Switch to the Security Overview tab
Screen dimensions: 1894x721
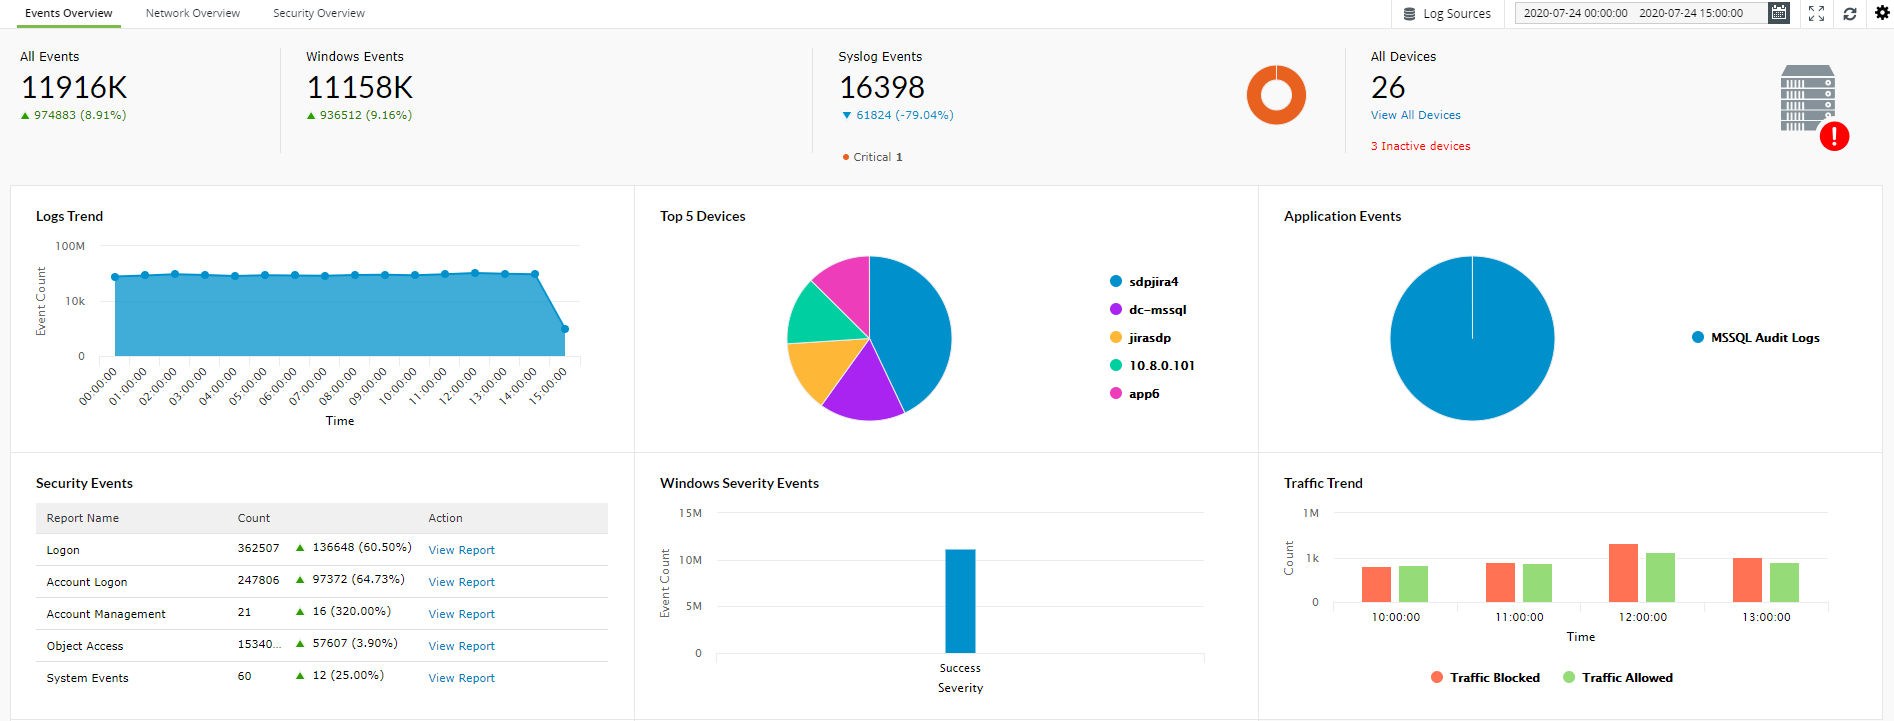319,13
